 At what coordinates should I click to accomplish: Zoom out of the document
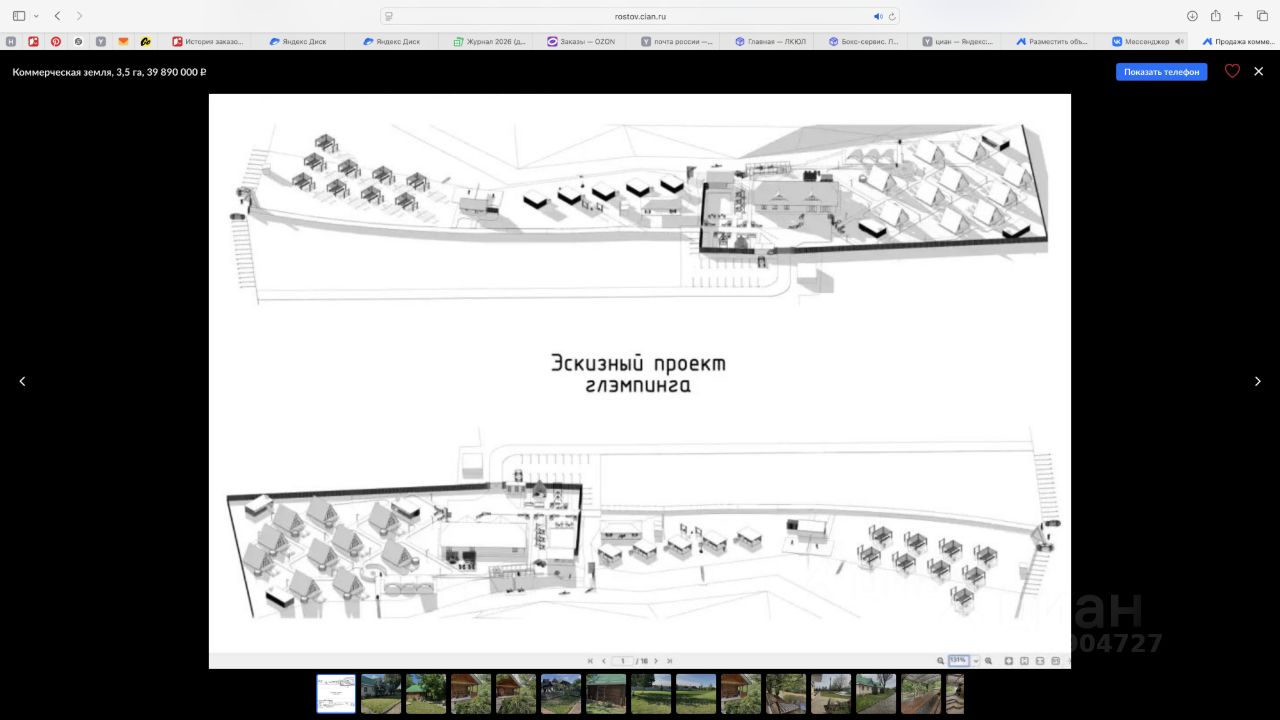[940, 661]
